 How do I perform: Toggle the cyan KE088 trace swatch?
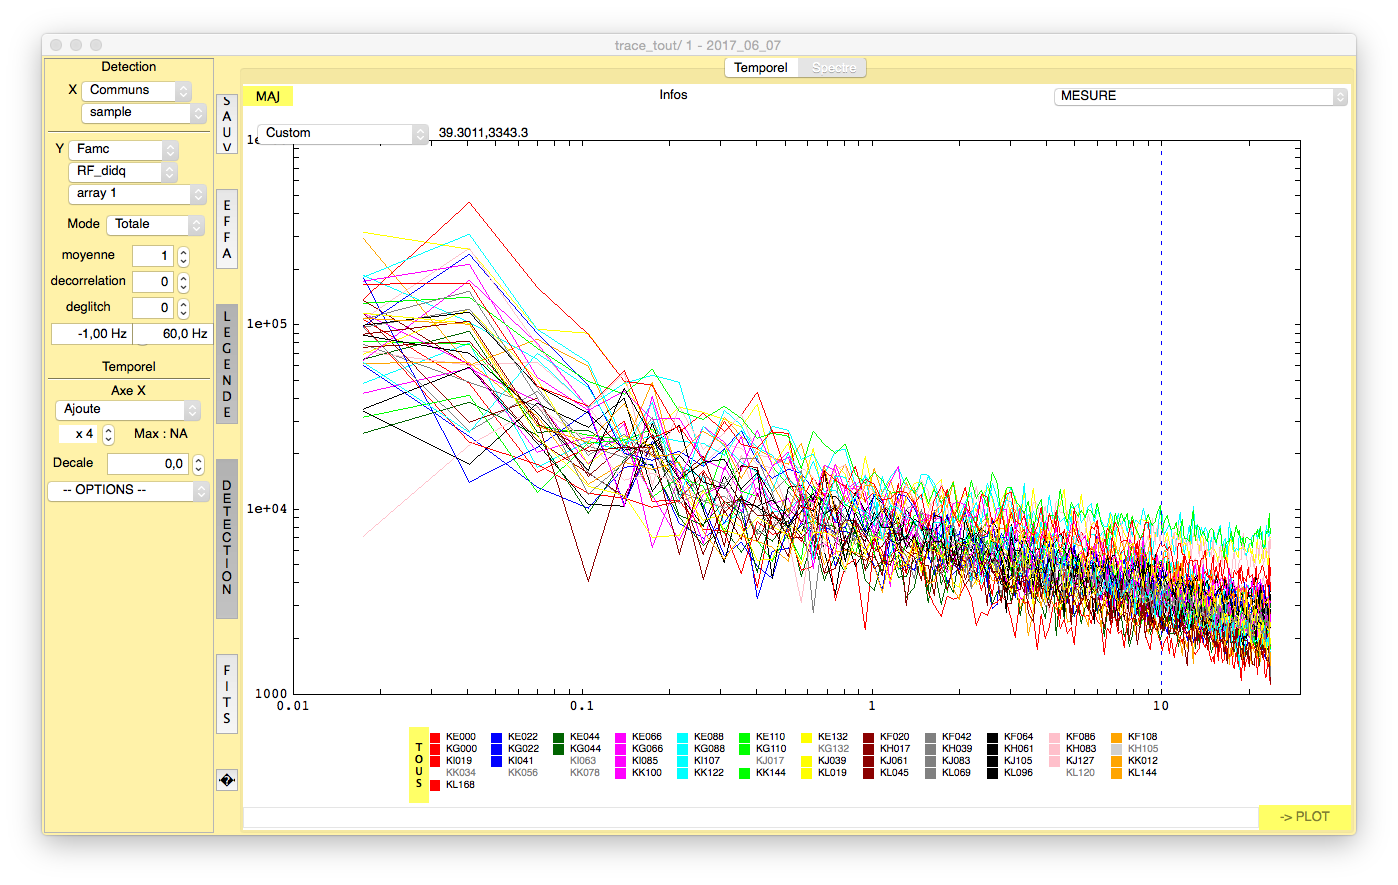[683, 737]
